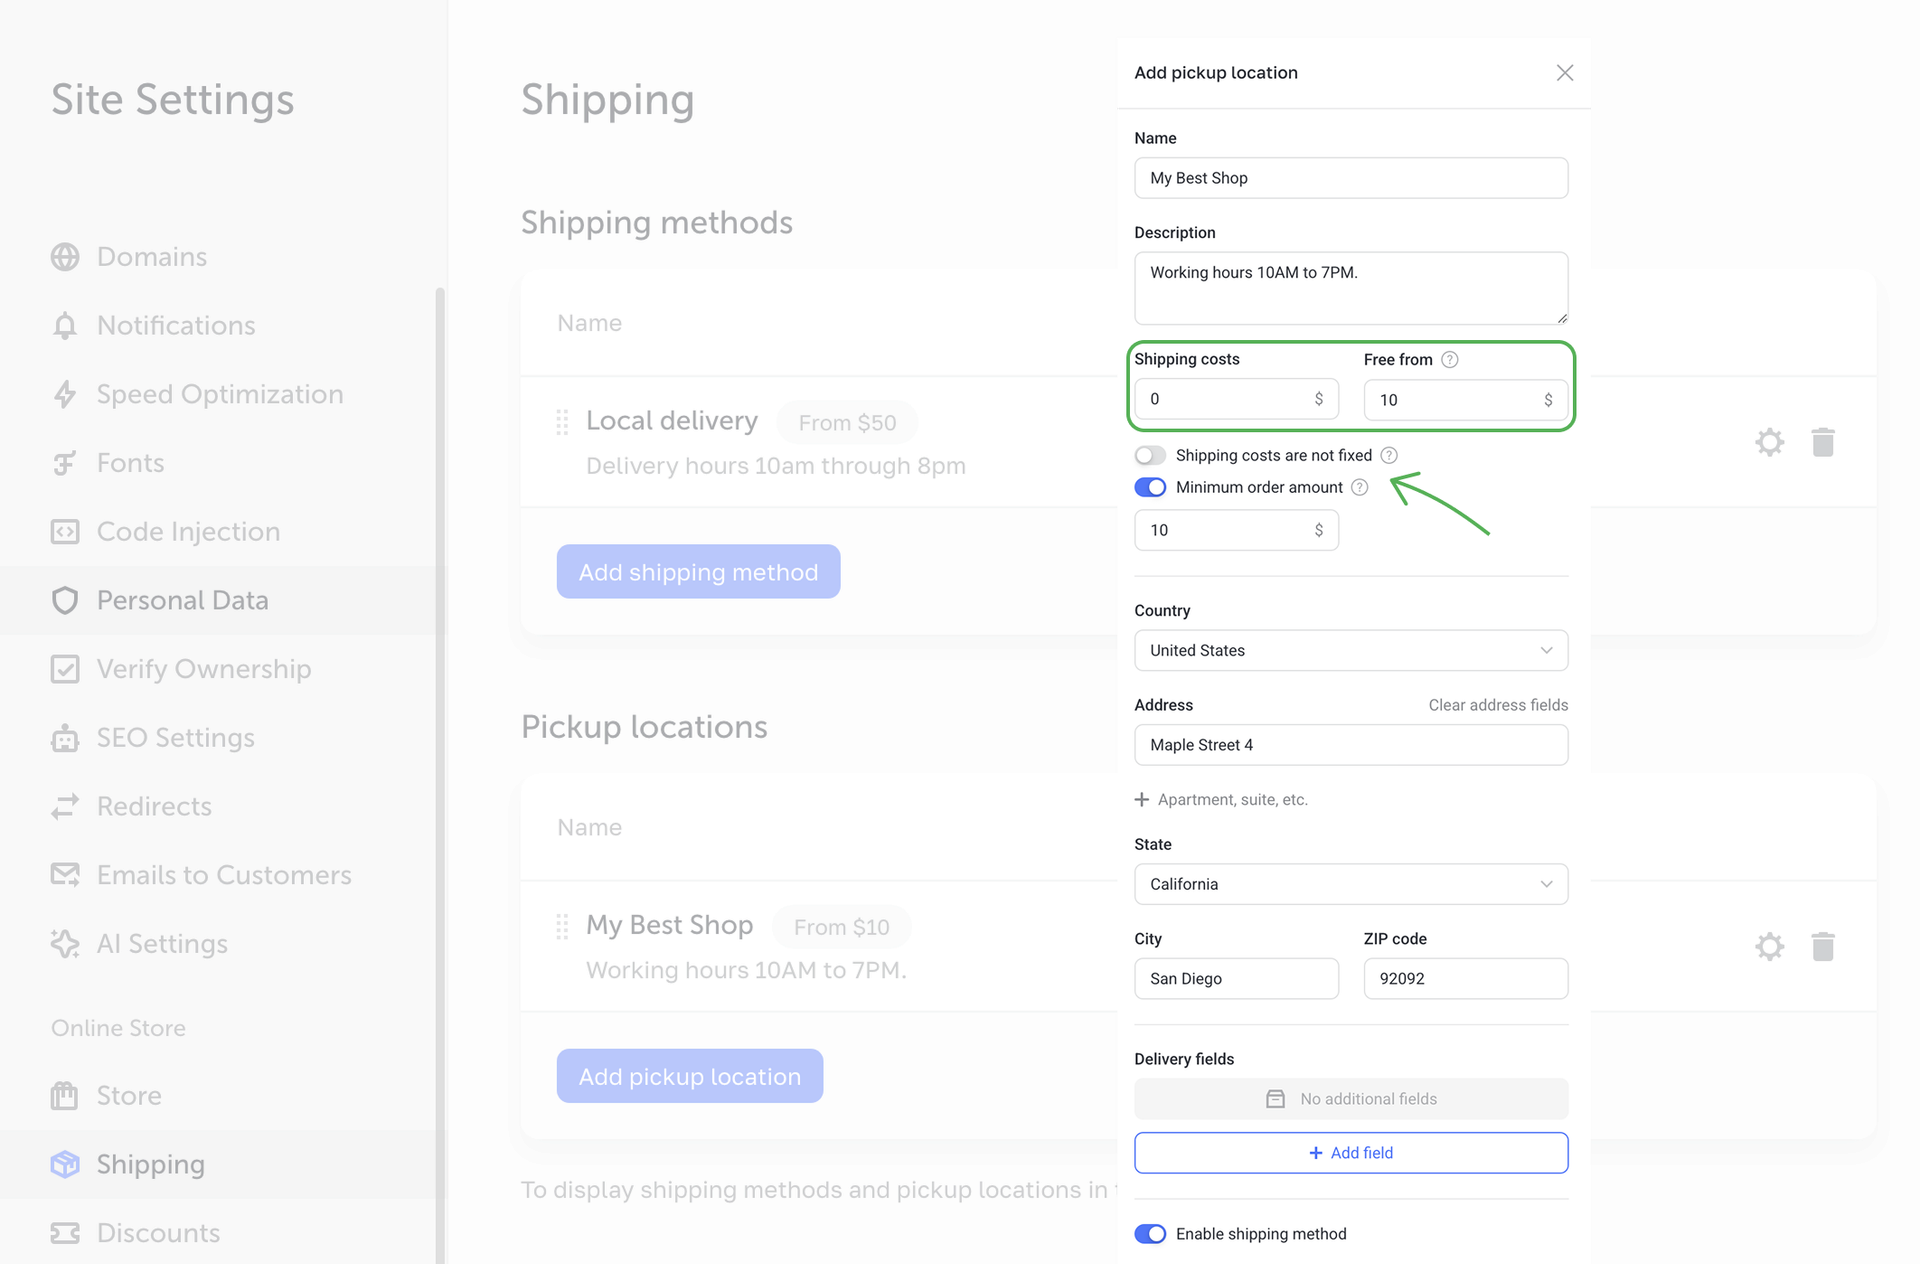Viewport: 1920px width, 1264px height.
Task: Expand the State dropdown showing California
Action: point(1350,884)
